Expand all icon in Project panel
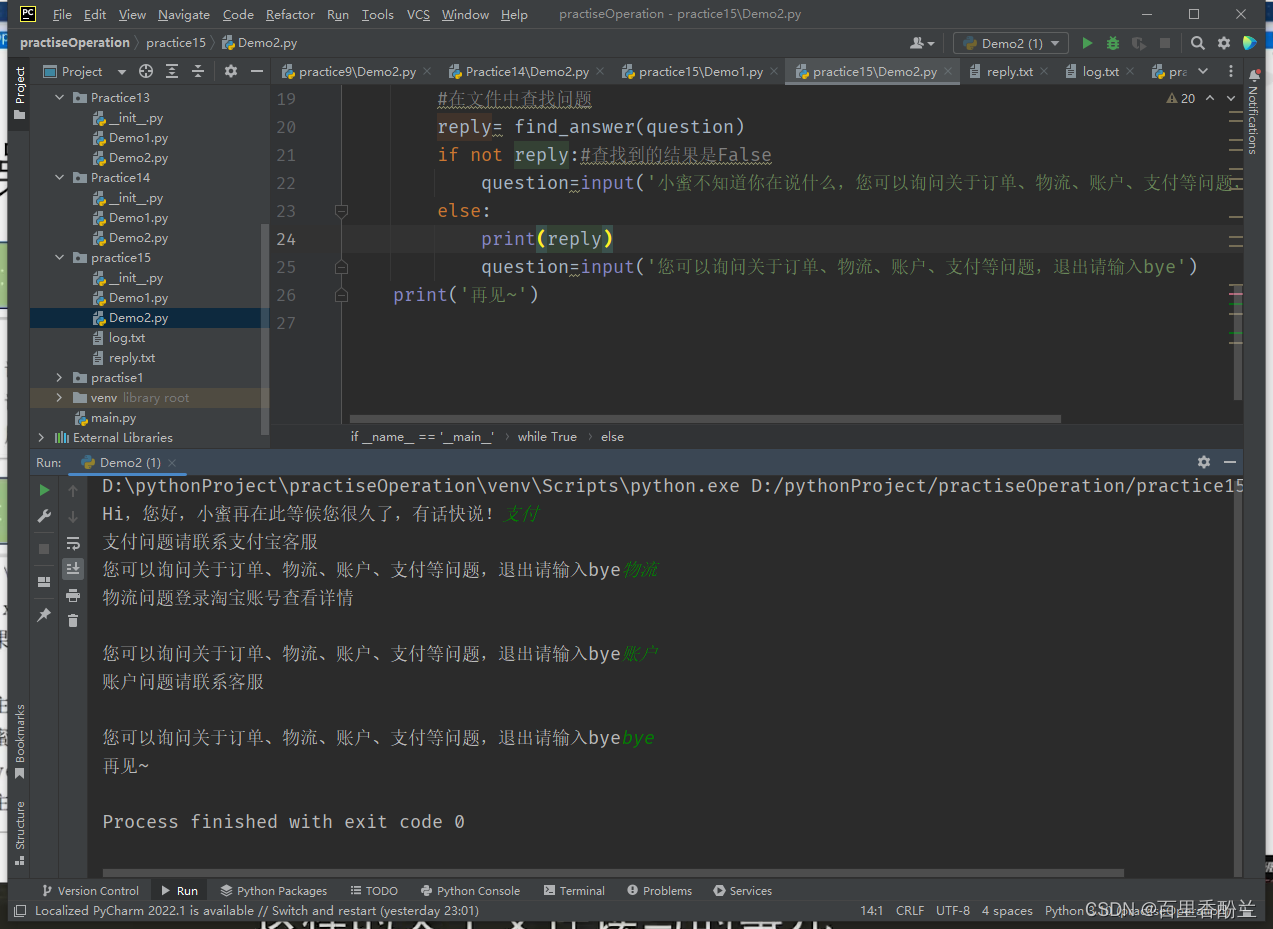Screen dimensions: 1273x929 point(172,71)
